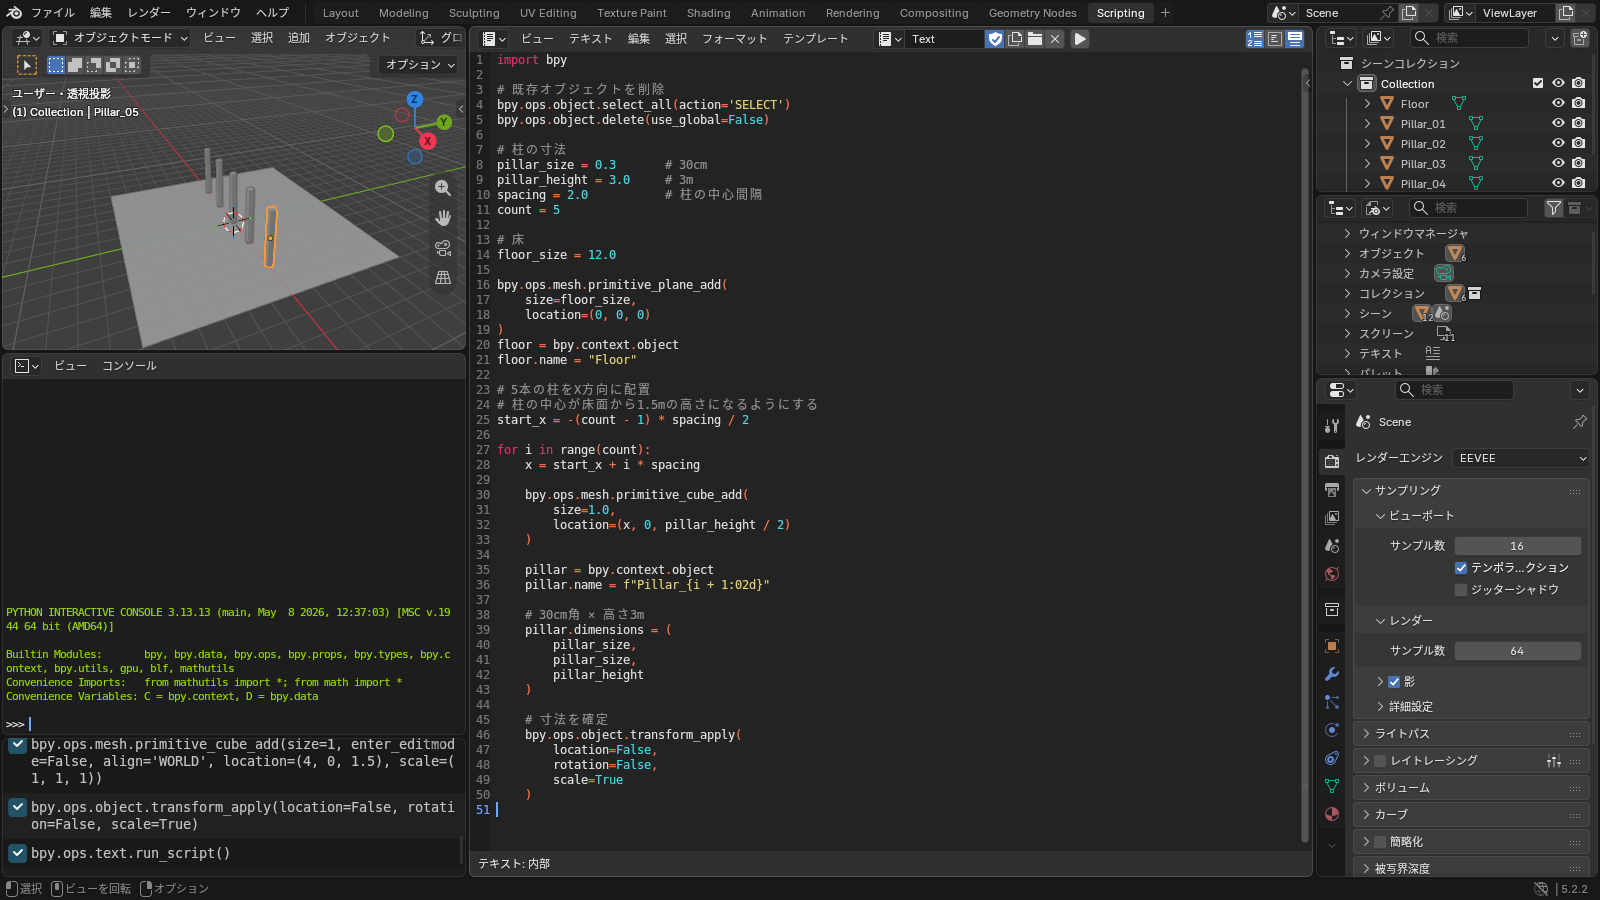Screen dimensions: 1600x900
Task: Pin the Scene properties with pin icon
Action: 1580,422
